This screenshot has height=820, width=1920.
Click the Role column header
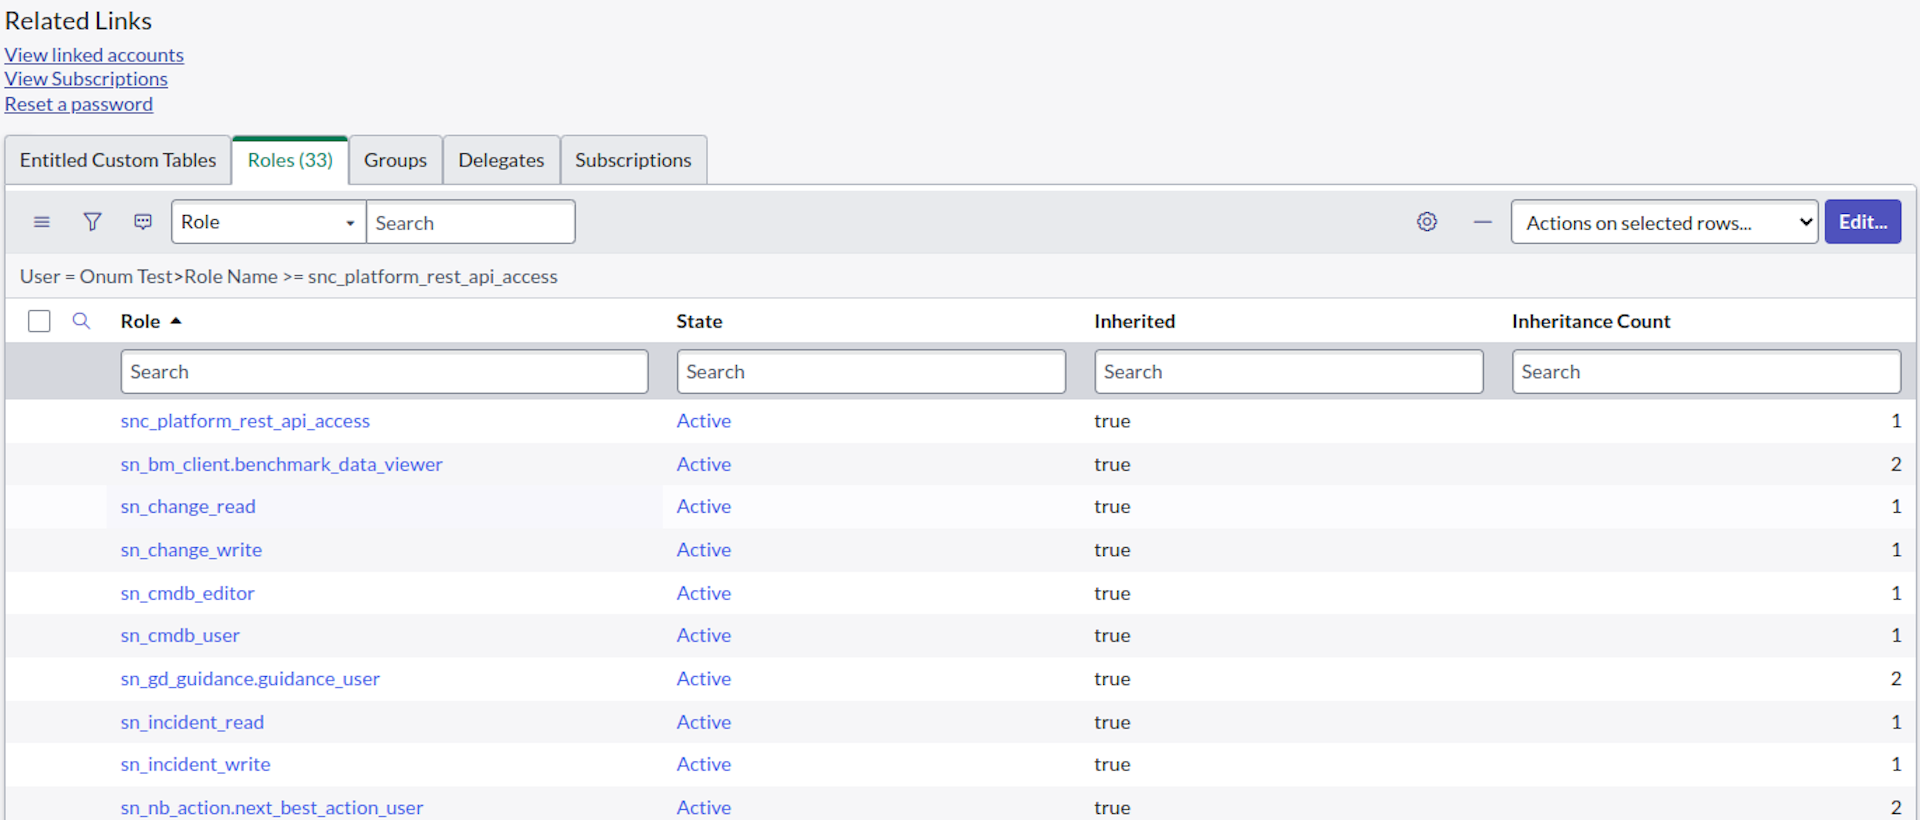(140, 321)
